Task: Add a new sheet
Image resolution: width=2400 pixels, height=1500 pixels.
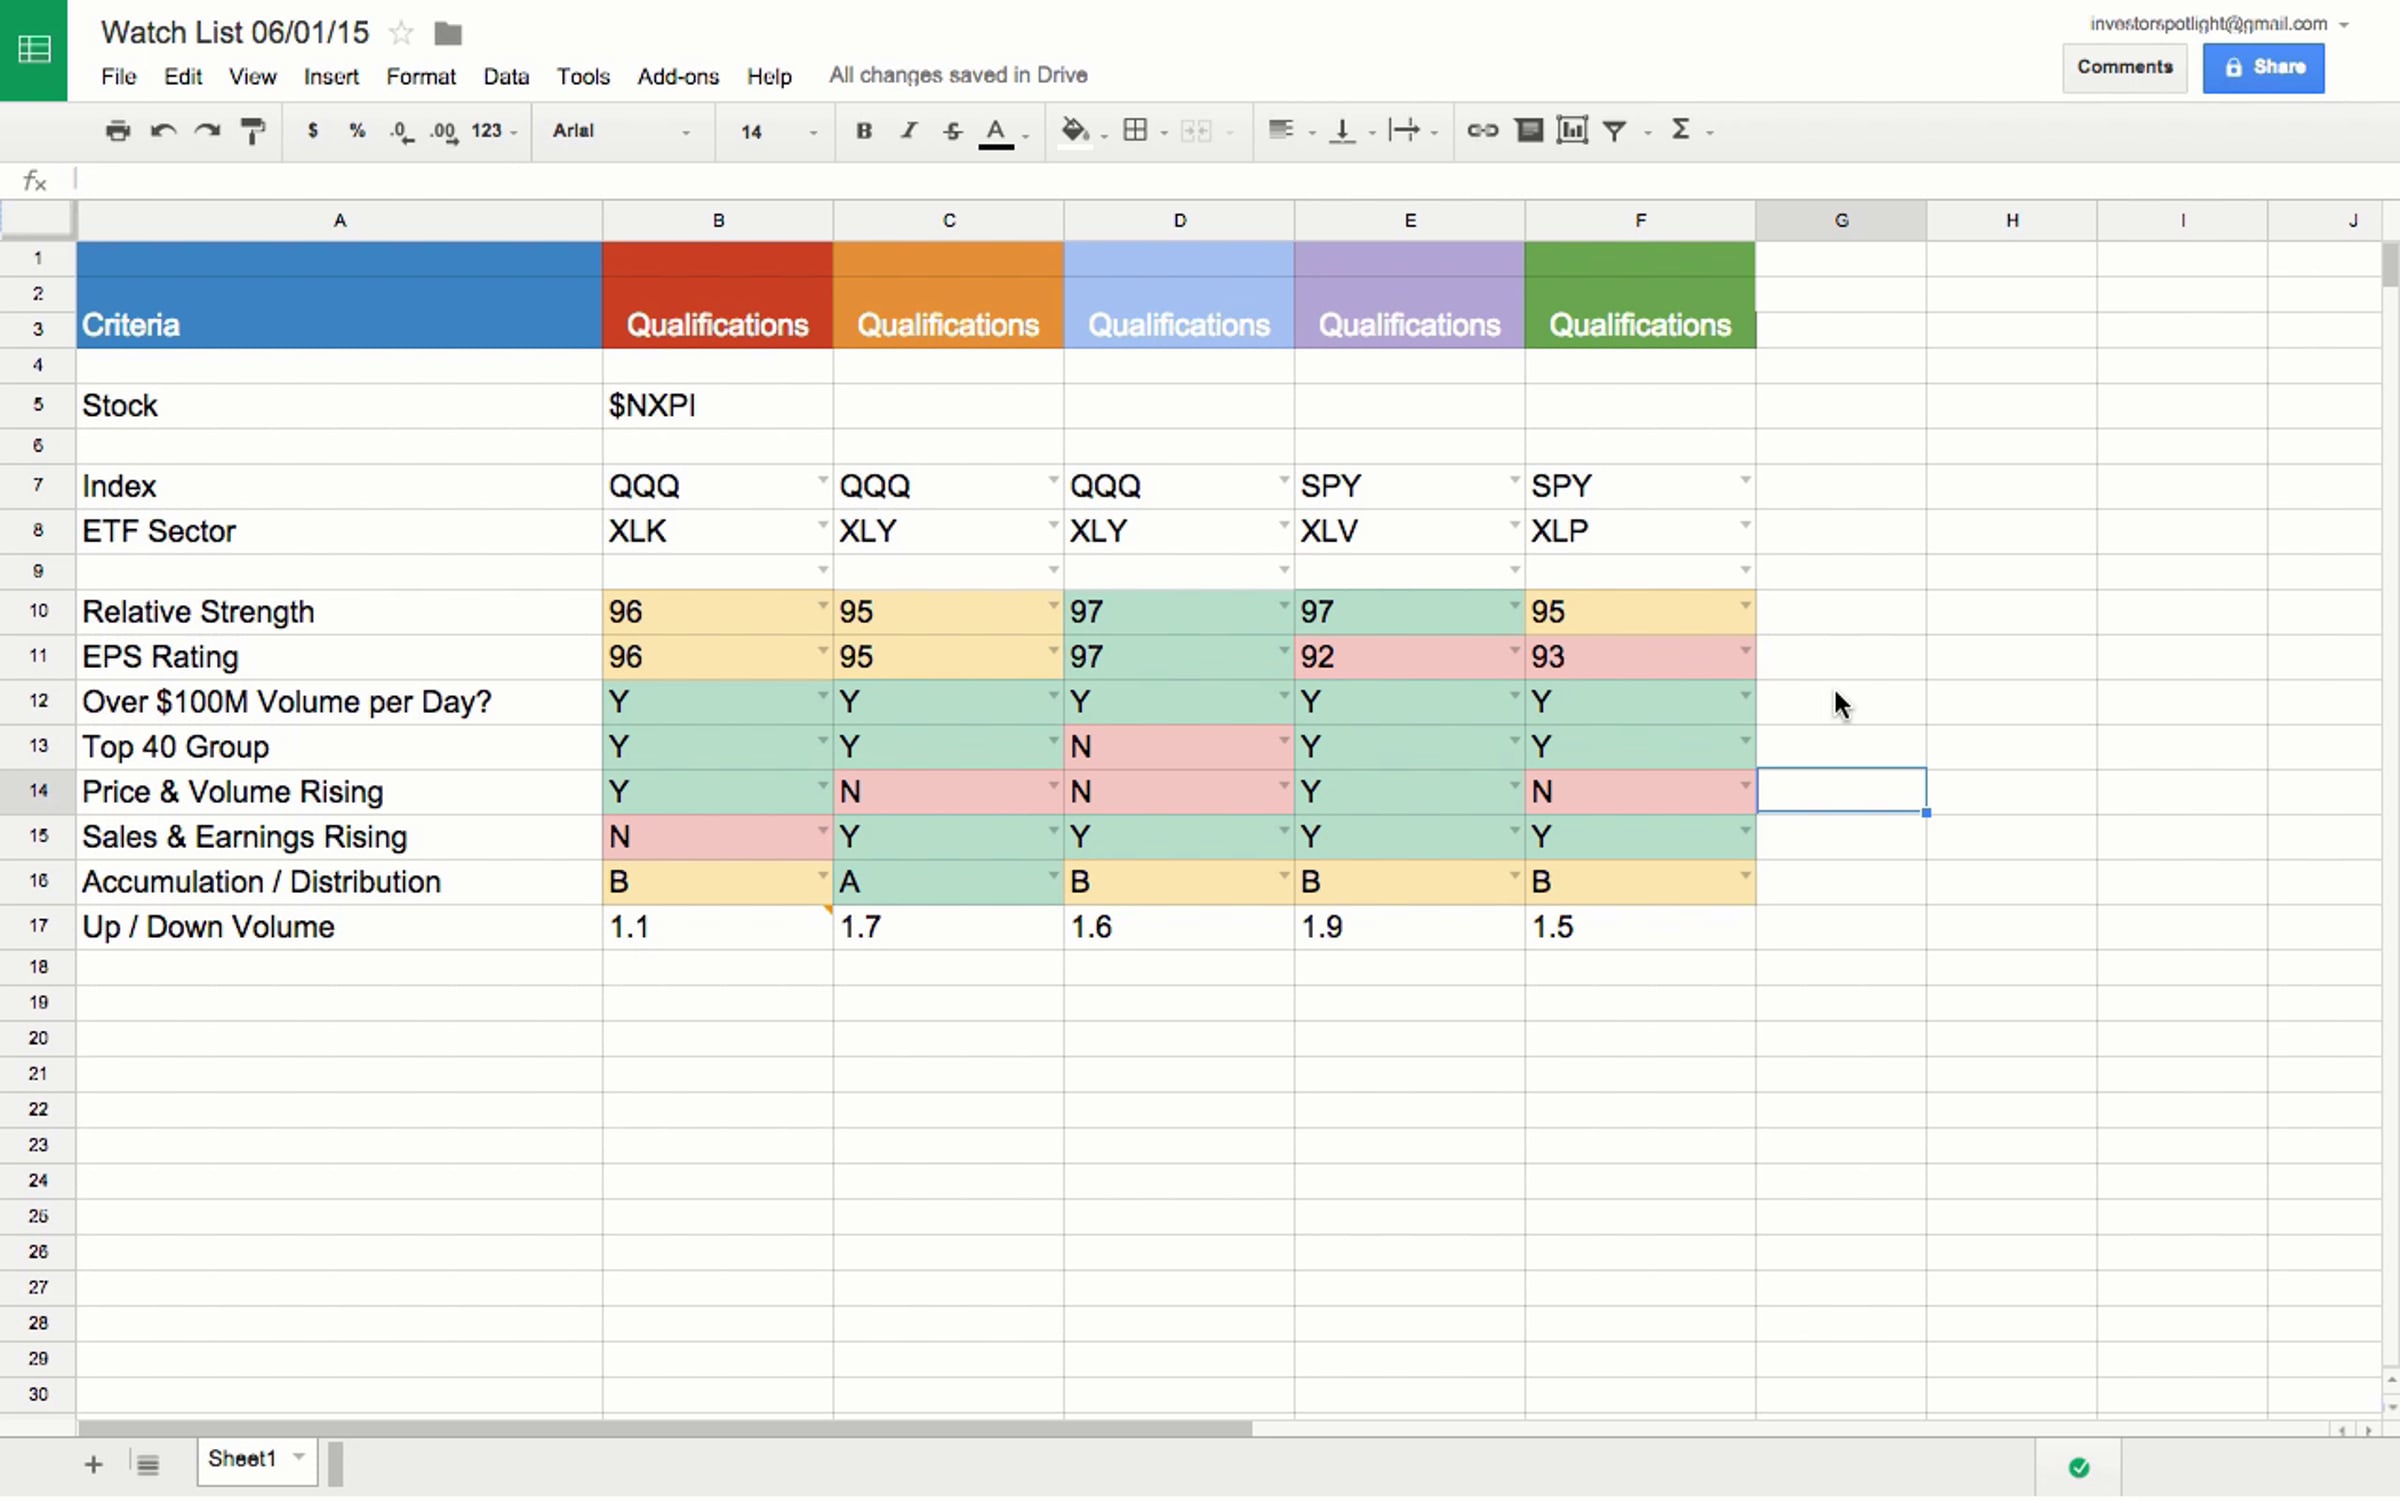Action: coord(93,1465)
